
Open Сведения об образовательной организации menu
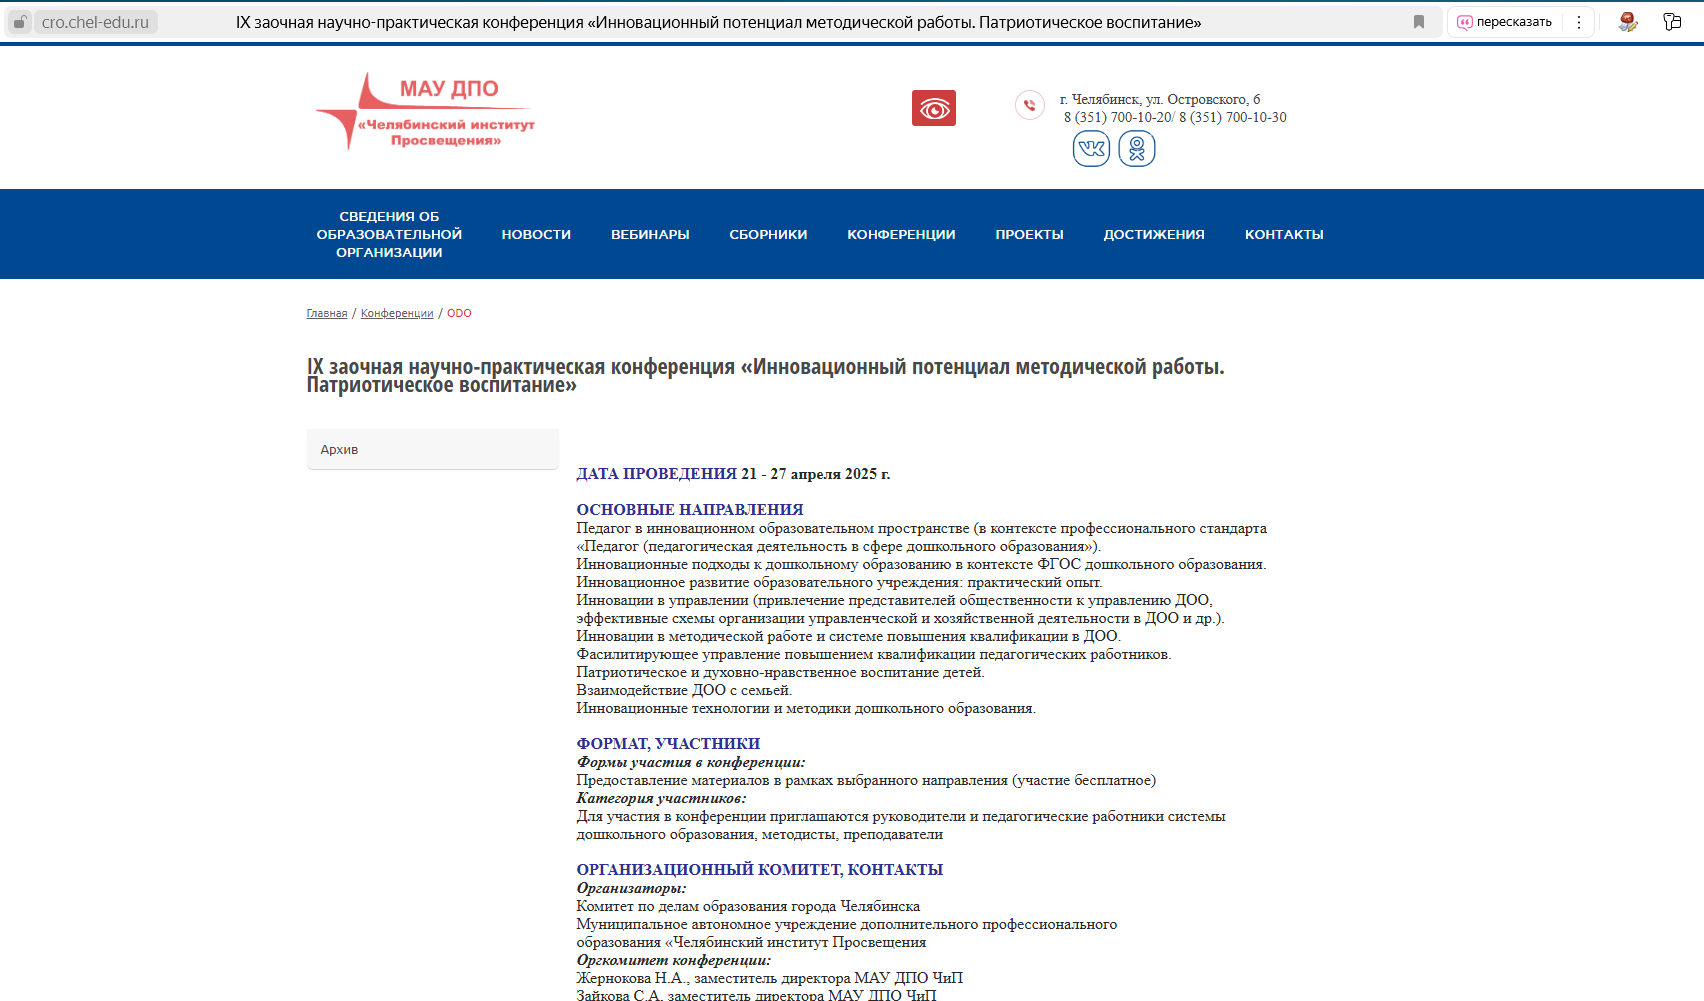[389, 234]
